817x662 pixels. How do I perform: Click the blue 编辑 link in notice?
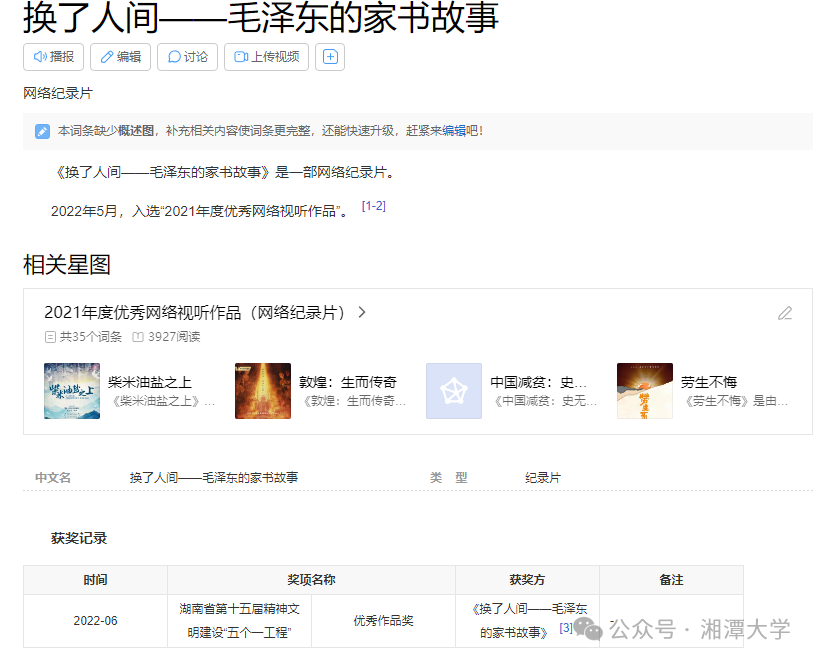coord(454,131)
